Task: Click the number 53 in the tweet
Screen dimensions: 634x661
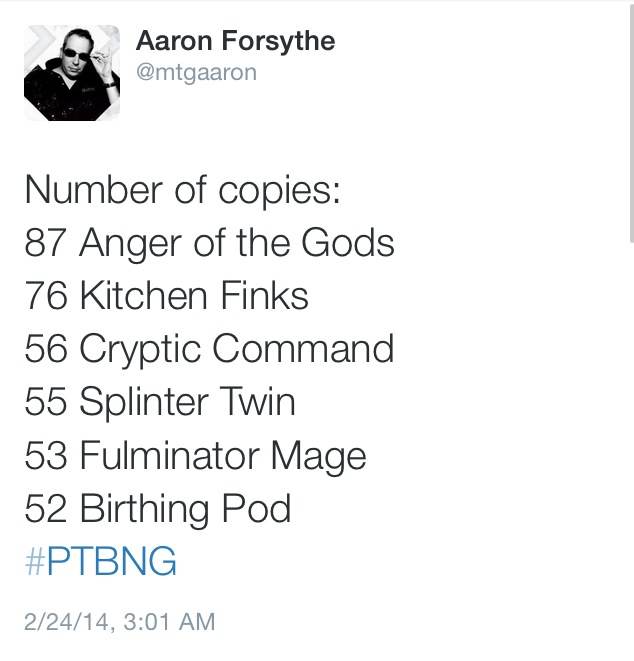Action: tap(45, 456)
